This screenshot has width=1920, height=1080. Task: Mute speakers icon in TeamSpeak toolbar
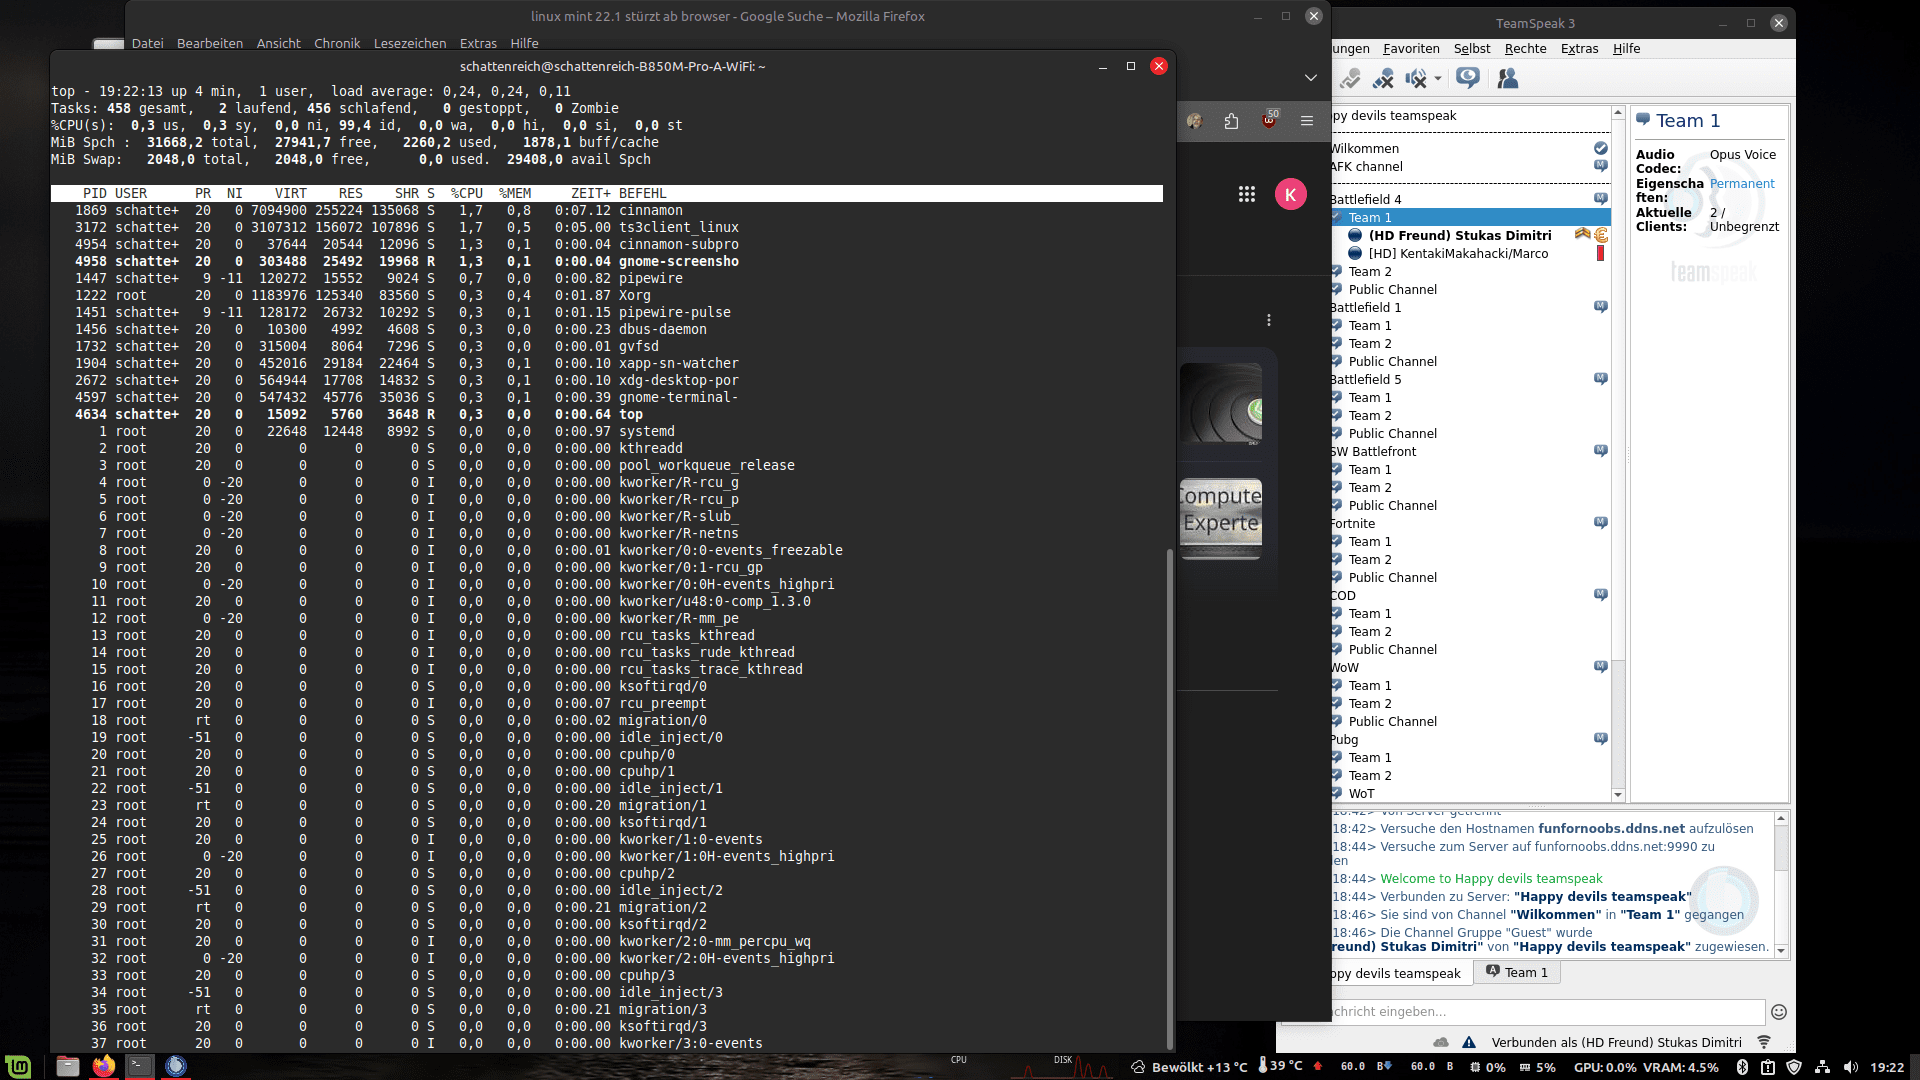(x=1415, y=78)
